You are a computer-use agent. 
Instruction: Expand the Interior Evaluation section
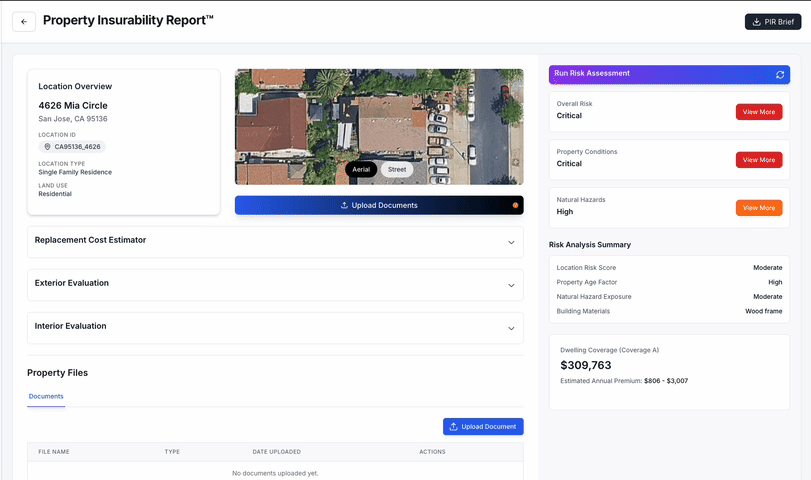pyautogui.click(x=275, y=327)
